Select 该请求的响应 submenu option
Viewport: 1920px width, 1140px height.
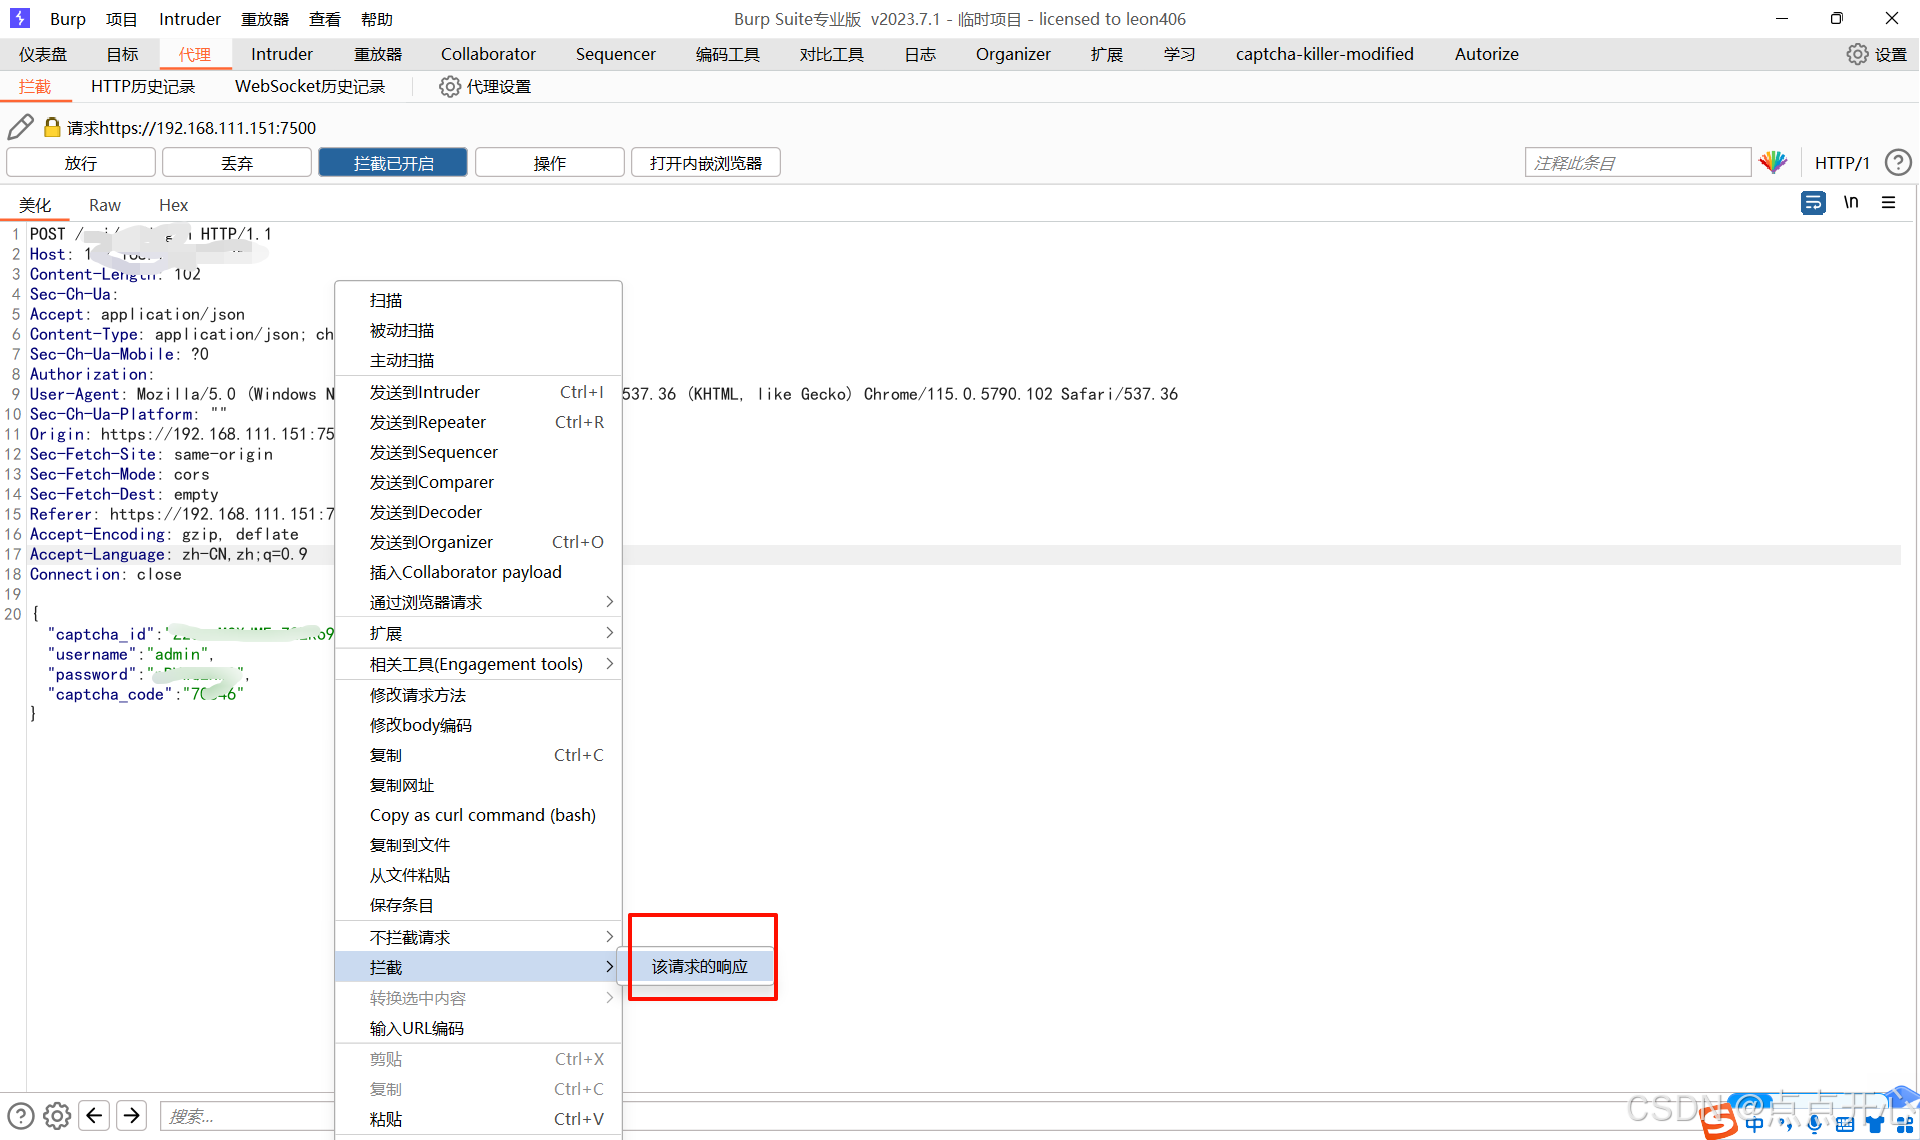(699, 966)
